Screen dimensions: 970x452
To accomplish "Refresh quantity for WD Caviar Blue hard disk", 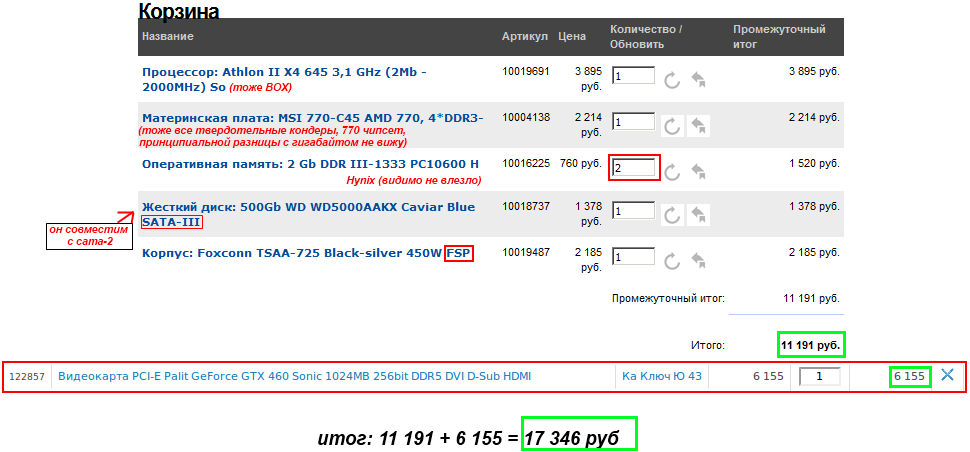I will point(672,215).
